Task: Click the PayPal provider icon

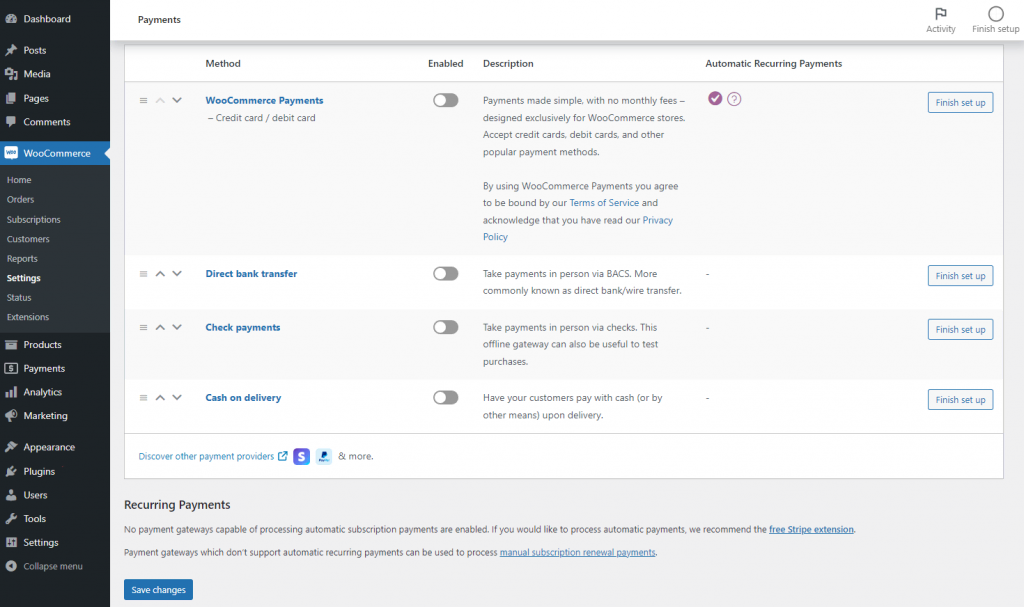Action: tap(324, 456)
